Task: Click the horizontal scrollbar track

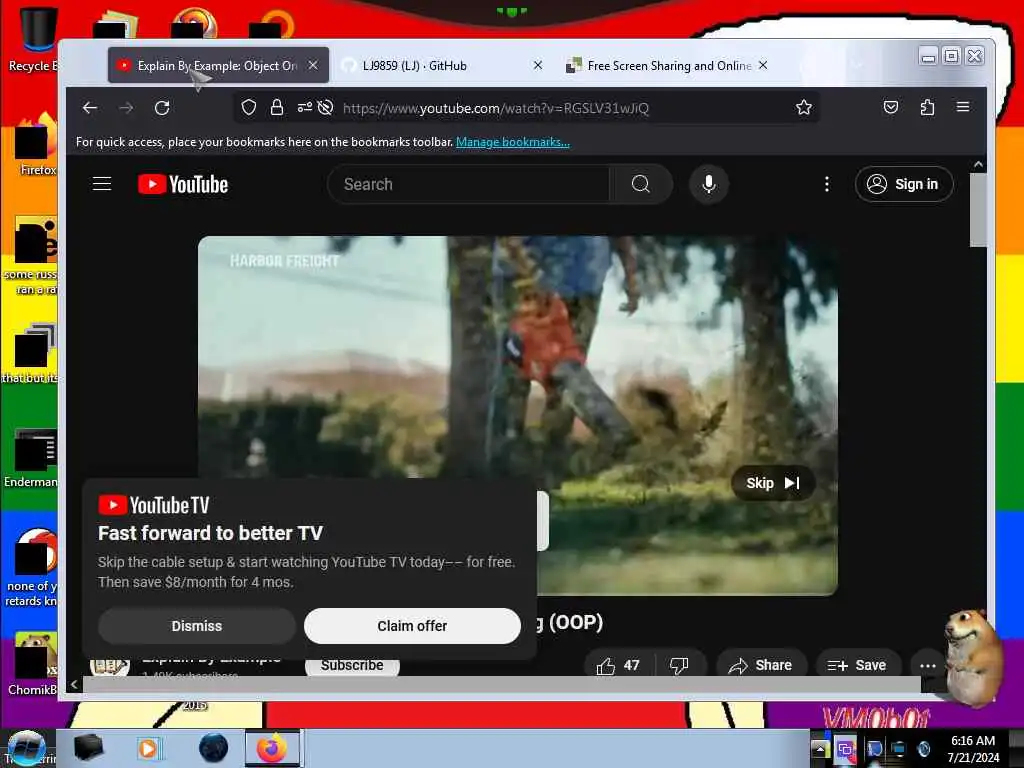Action: pyautogui.click(x=502, y=684)
